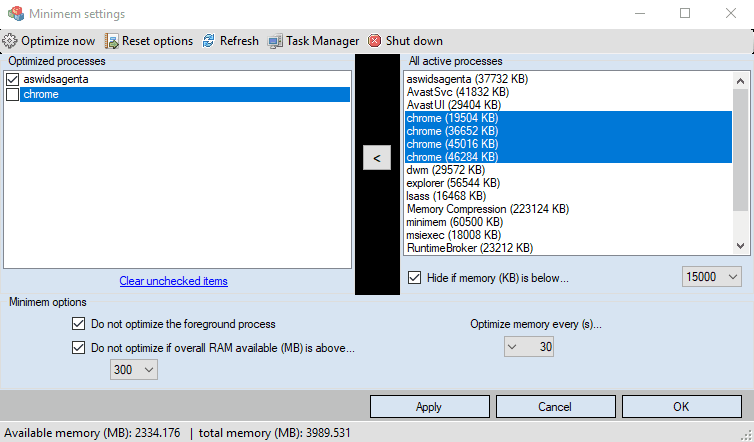
Task: Click the Clear unchecked items link
Action: pos(174,281)
